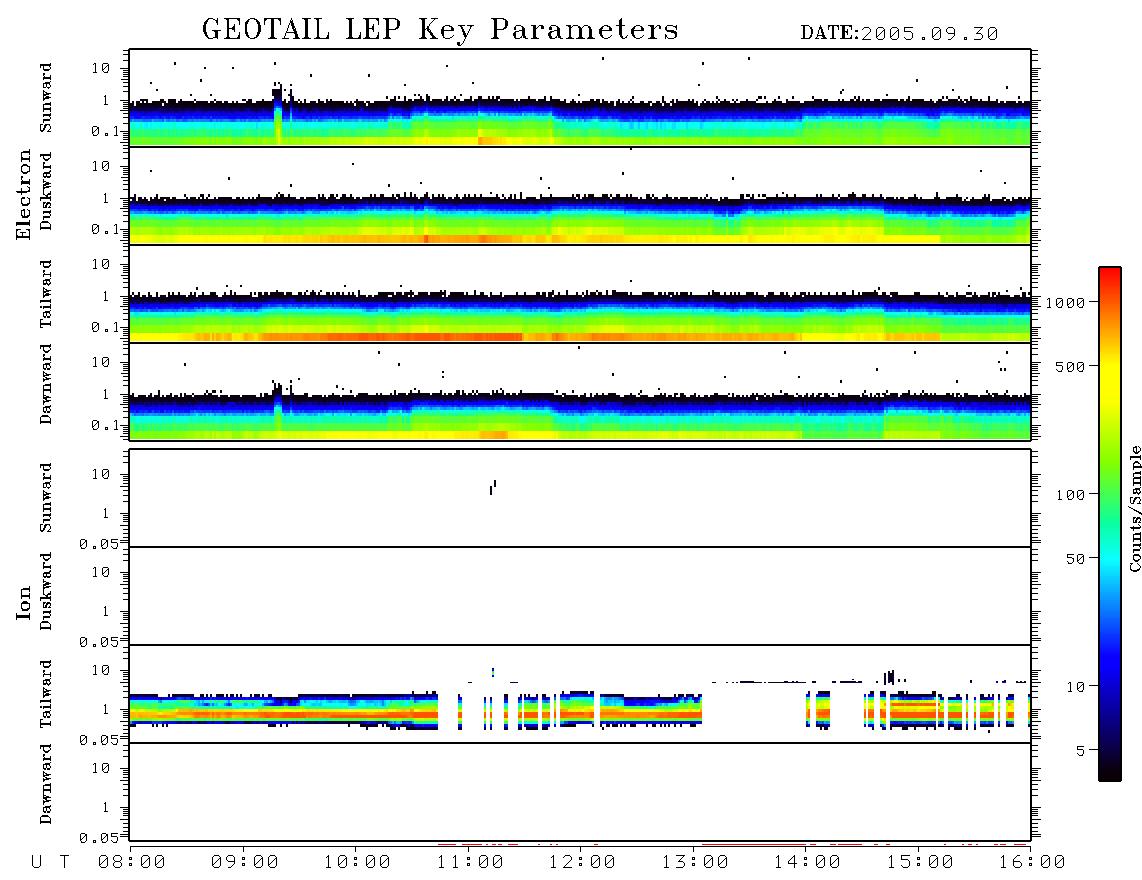Click the Counts/Sample colorbar label
This screenshot has height=880, width=1142.
point(1134,508)
